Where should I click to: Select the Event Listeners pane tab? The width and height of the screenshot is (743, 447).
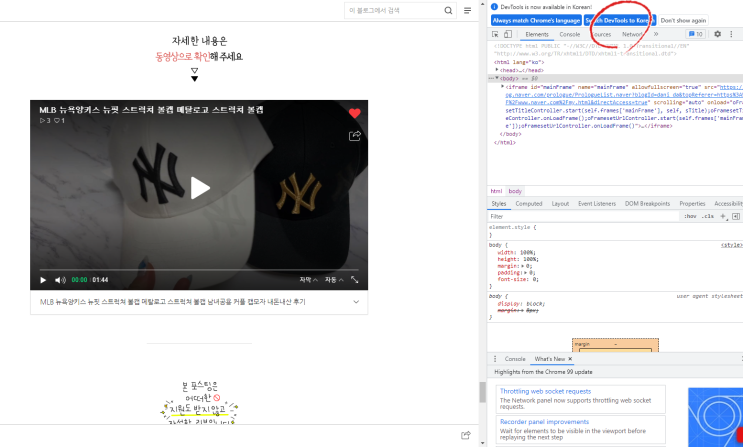597,203
